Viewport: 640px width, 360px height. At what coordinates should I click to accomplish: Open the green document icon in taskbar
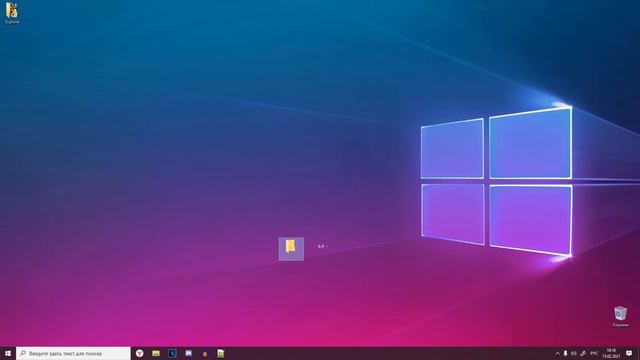click(221, 353)
